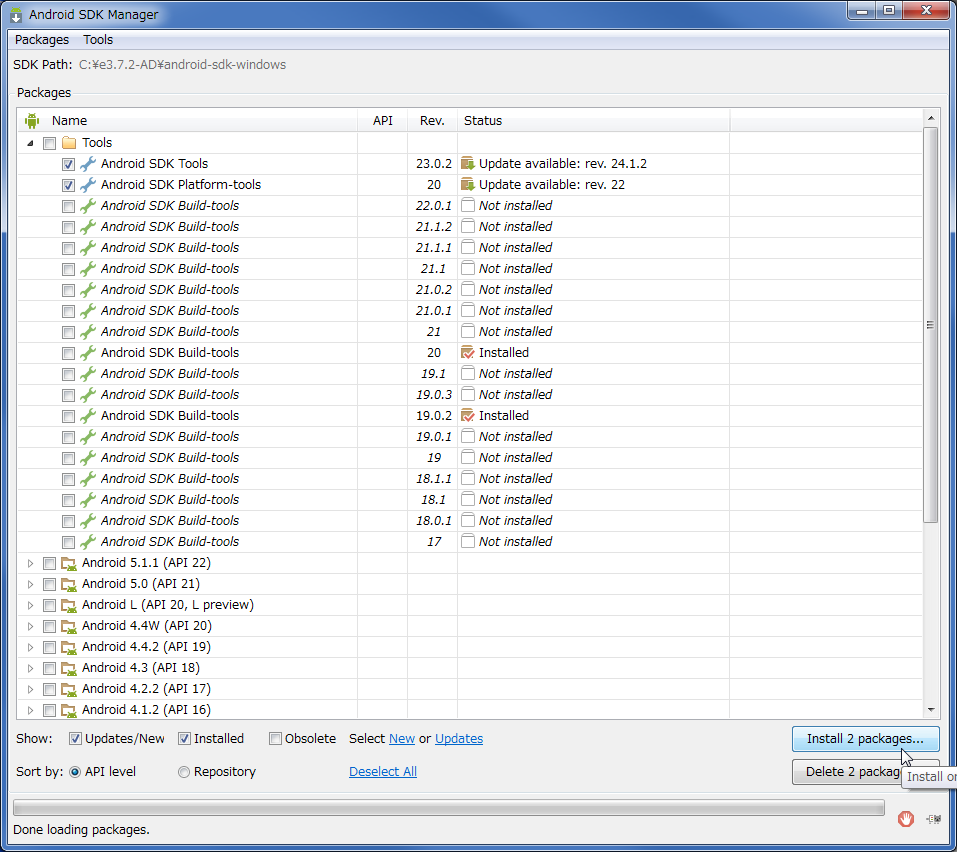The height and width of the screenshot is (852, 957).
Task: Click the not-installed status icon for Build-tools 17
Action: (x=468, y=541)
